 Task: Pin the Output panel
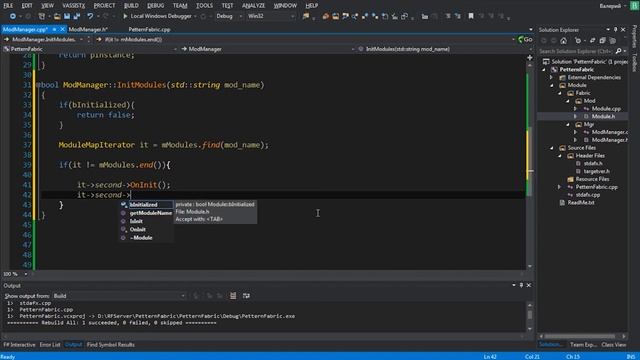521,285
